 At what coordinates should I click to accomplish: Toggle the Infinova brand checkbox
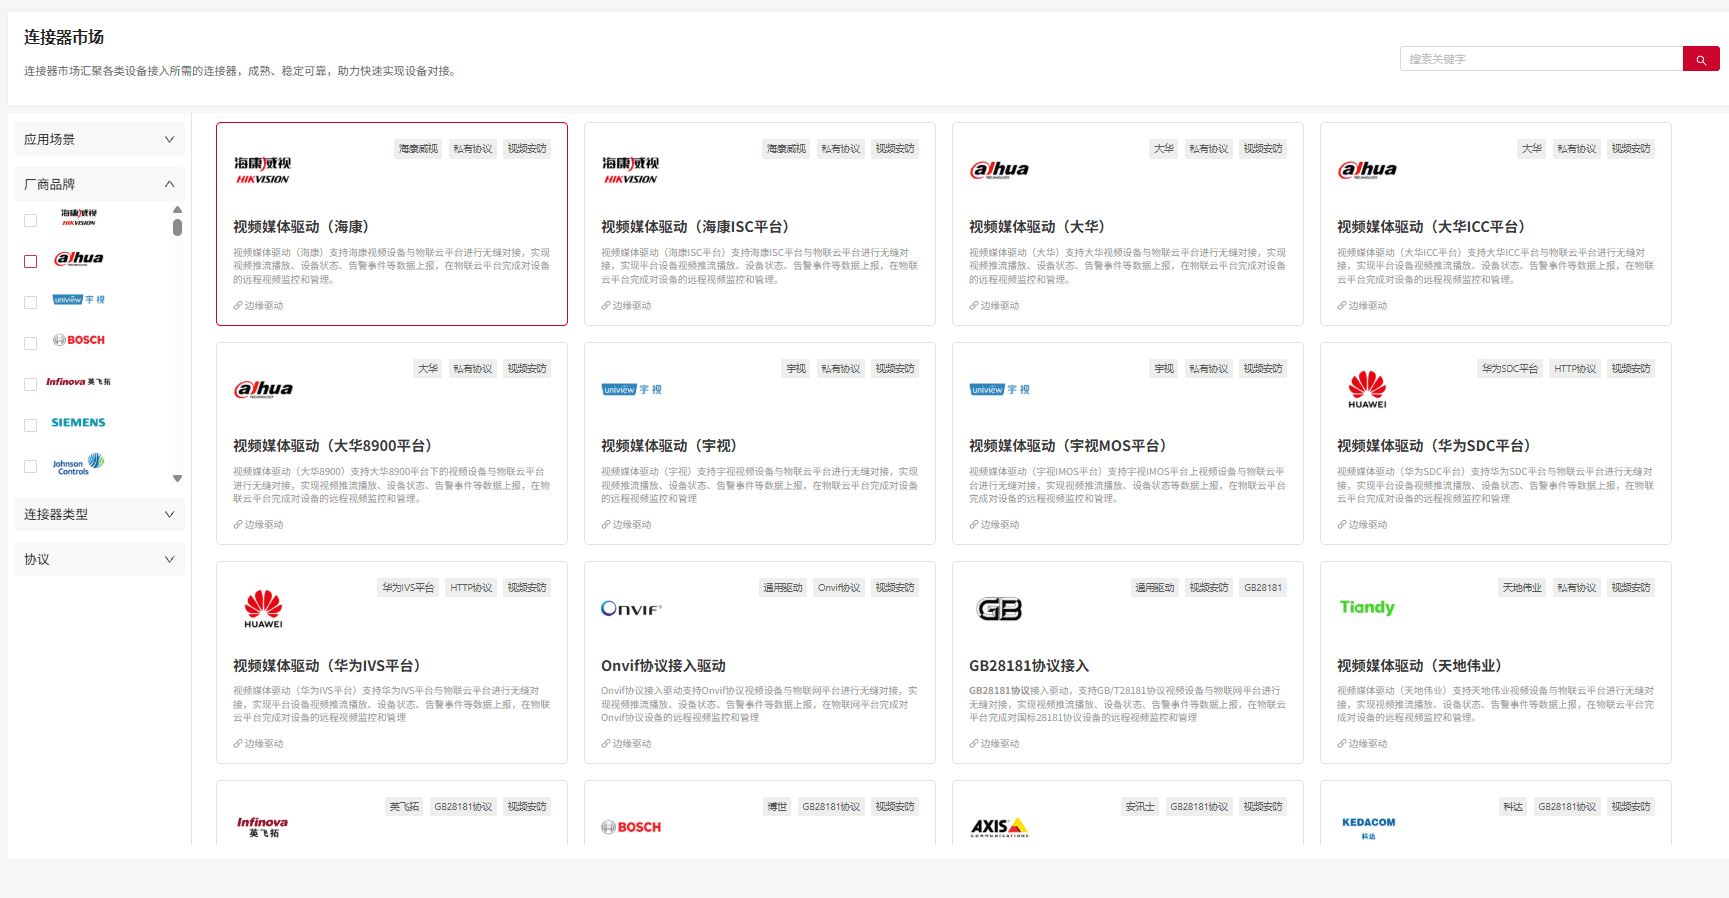(x=30, y=384)
